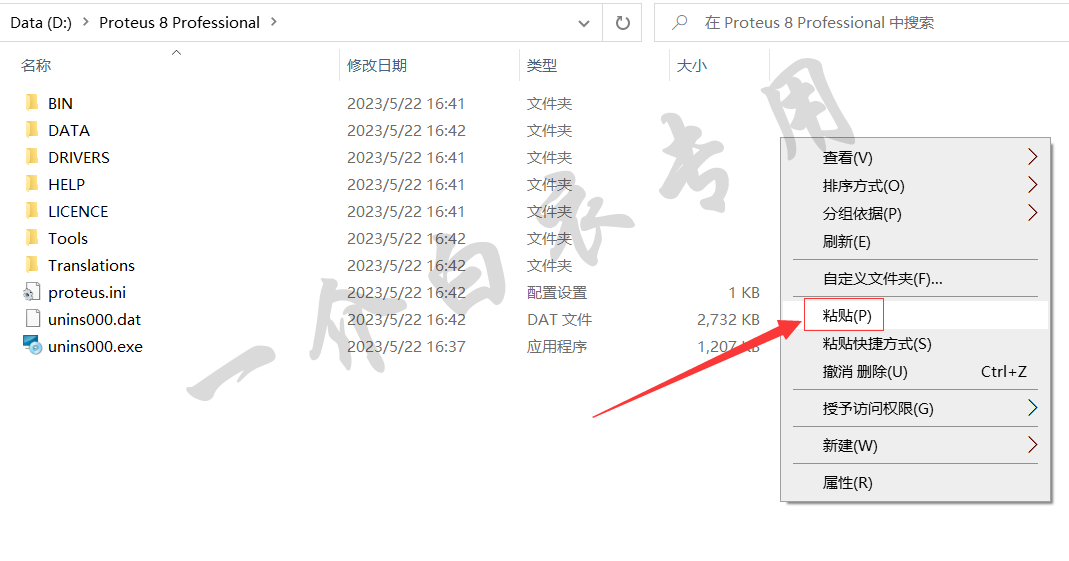
Task: Sort by 修改日期 column header
Action: tap(377, 65)
